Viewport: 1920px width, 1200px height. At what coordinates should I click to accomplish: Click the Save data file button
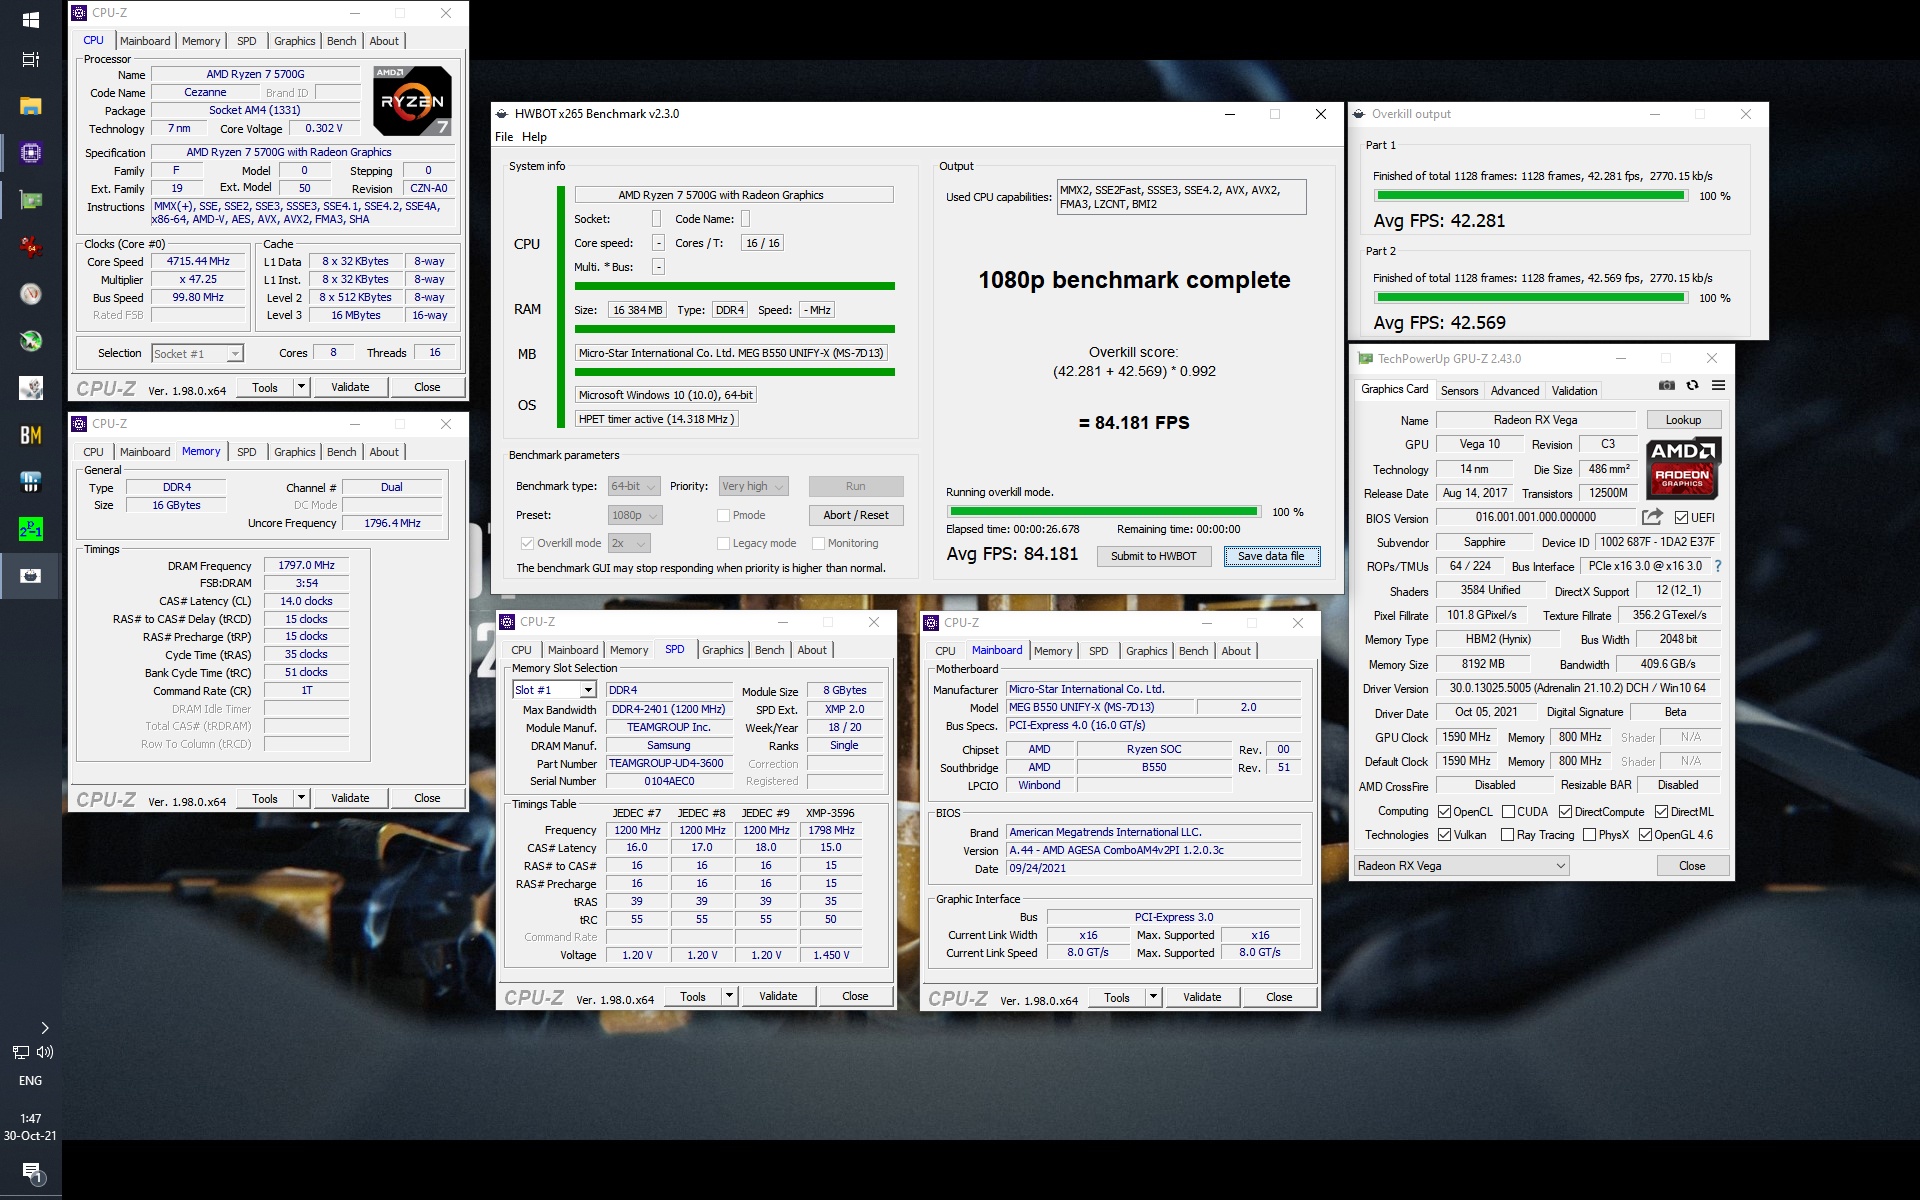click(x=1271, y=556)
